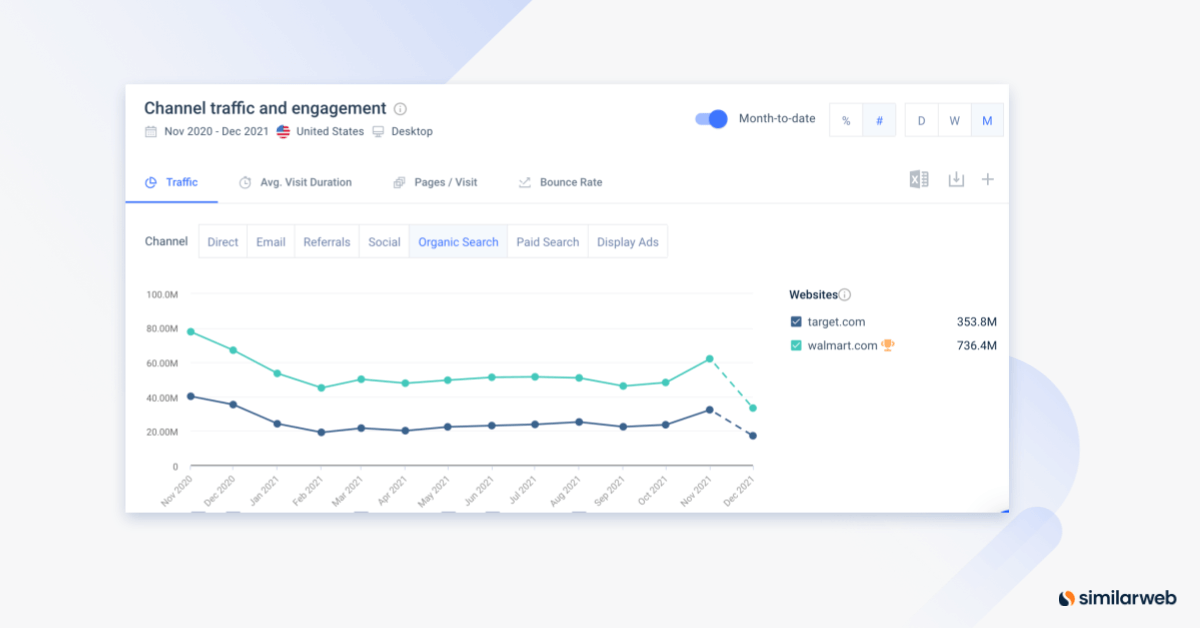Open the Pages / Visit tab
This screenshot has height=628, width=1200.
click(435, 182)
